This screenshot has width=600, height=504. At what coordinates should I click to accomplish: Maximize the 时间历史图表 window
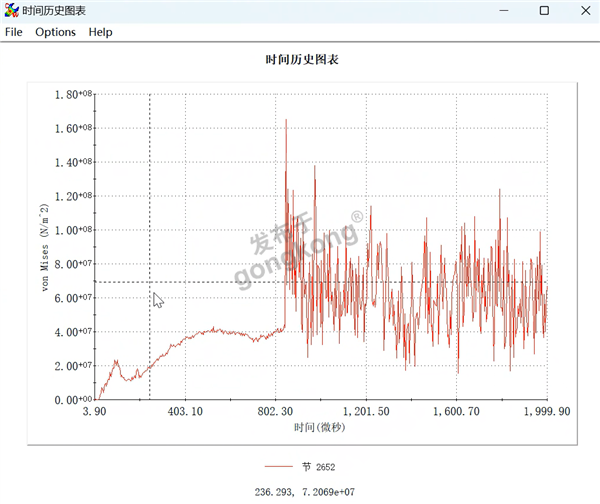(544, 10)
